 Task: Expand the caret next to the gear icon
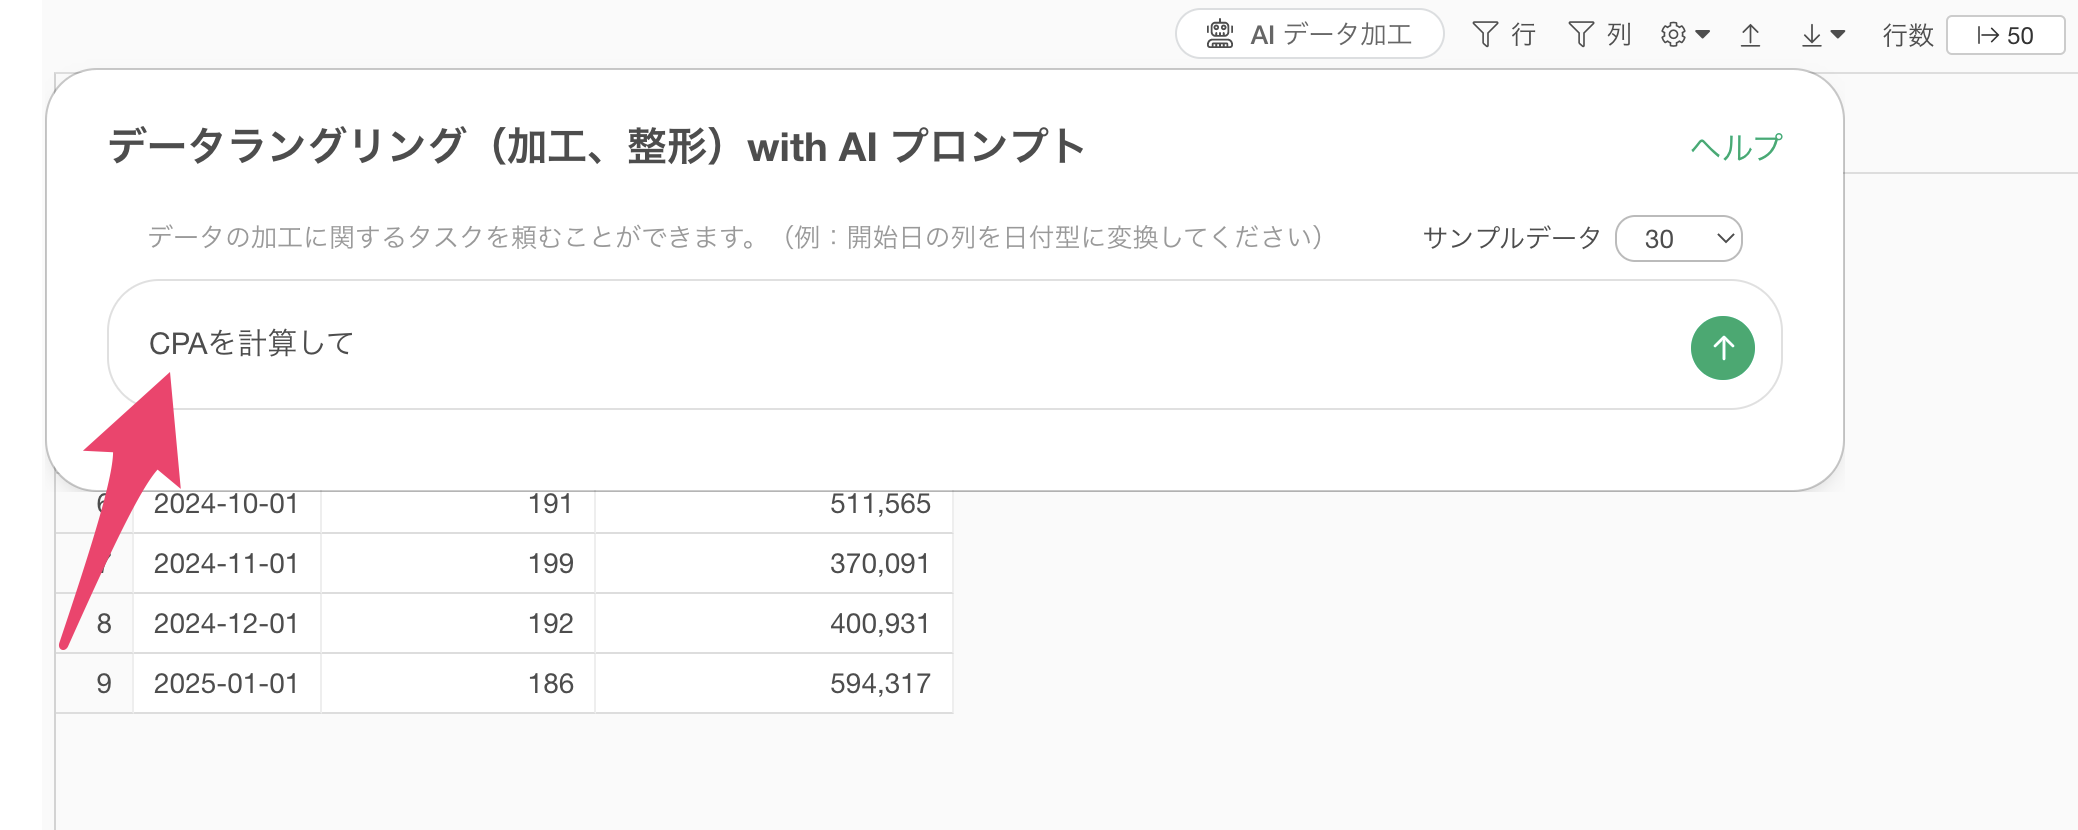click(1703, 35)
